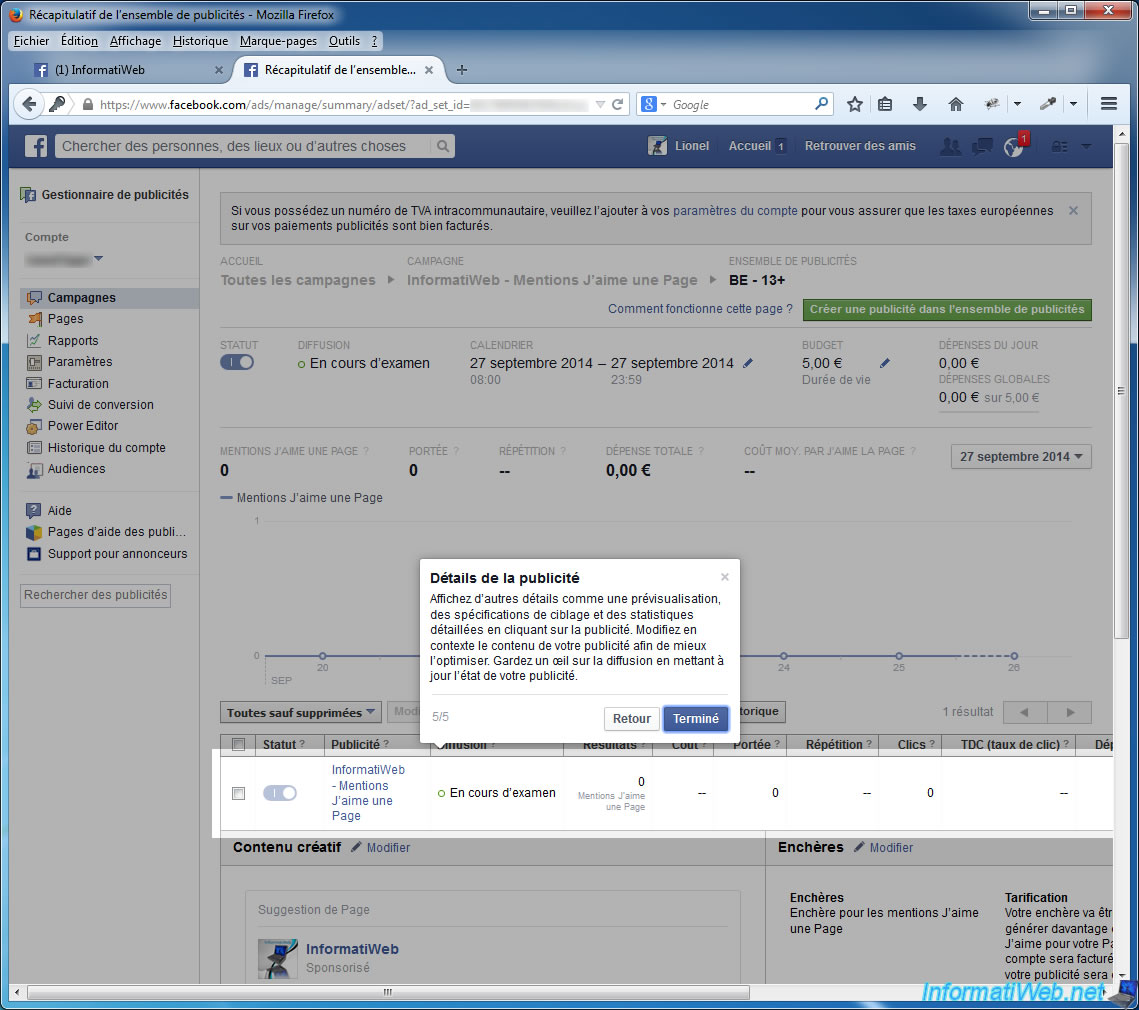
Task: Check the InformatiWeb ad row checkbox
Action: click(238, 793)
